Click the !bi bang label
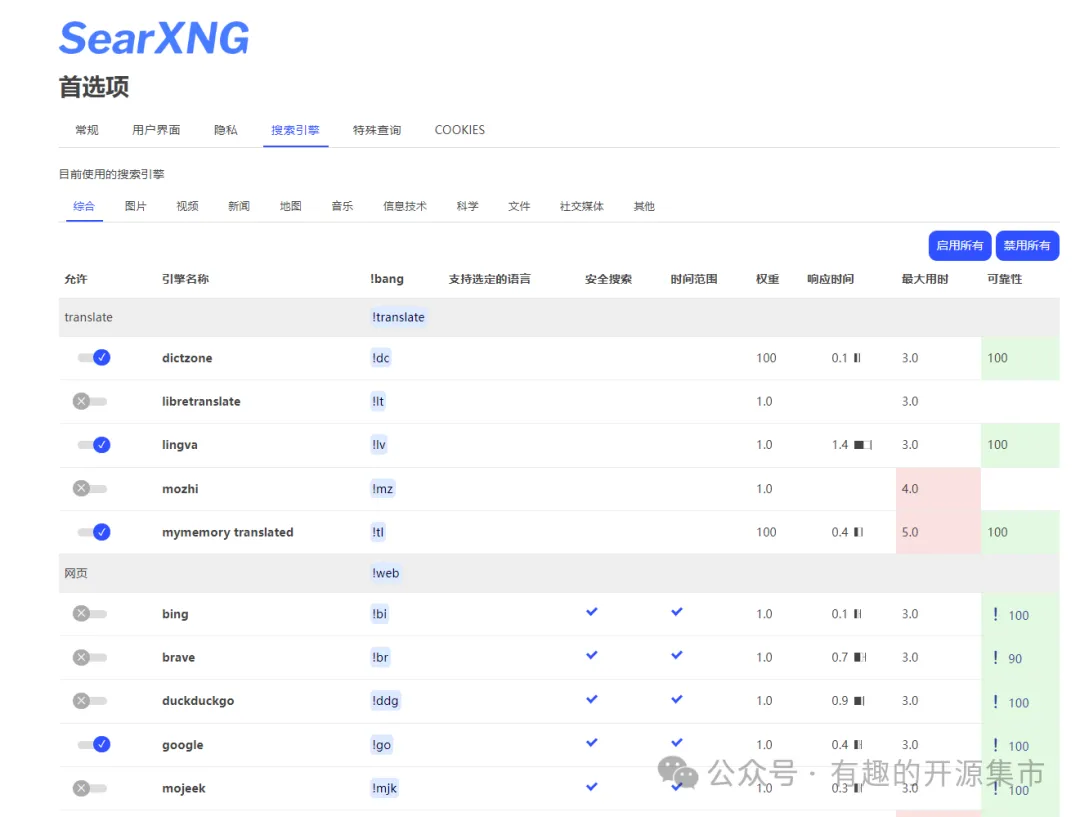Screen dimensions: 1080x817 pos(380,614)
